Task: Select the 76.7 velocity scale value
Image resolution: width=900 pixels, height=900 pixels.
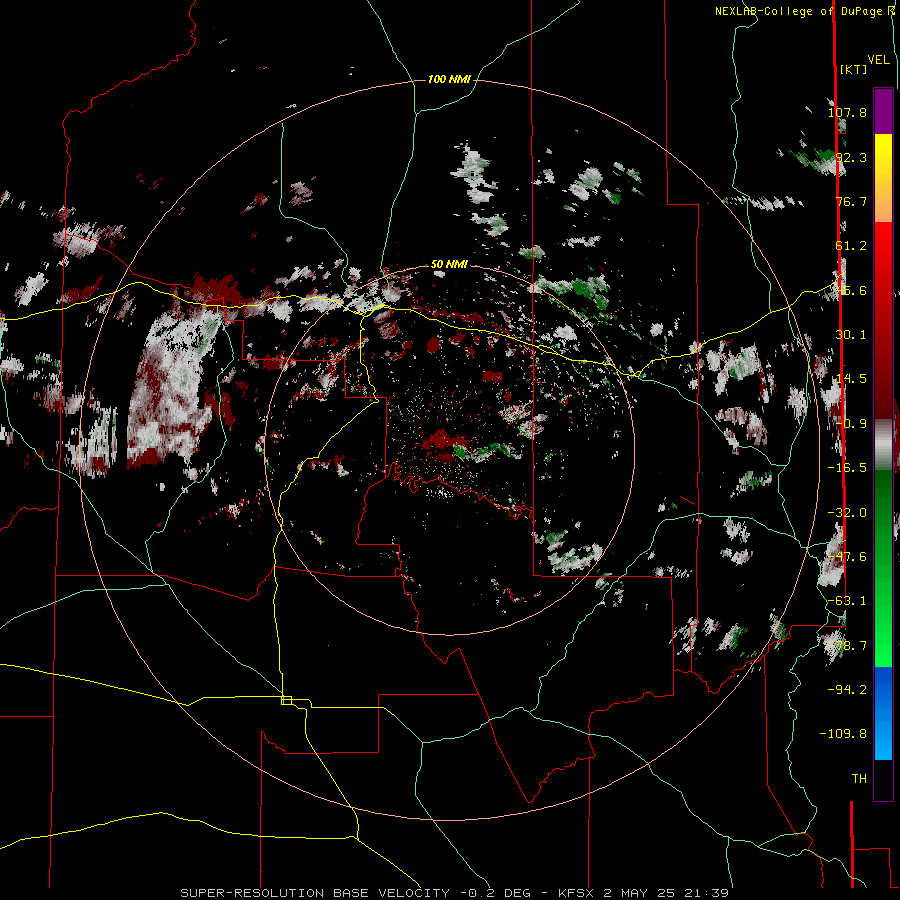Action: pos(851,201)
